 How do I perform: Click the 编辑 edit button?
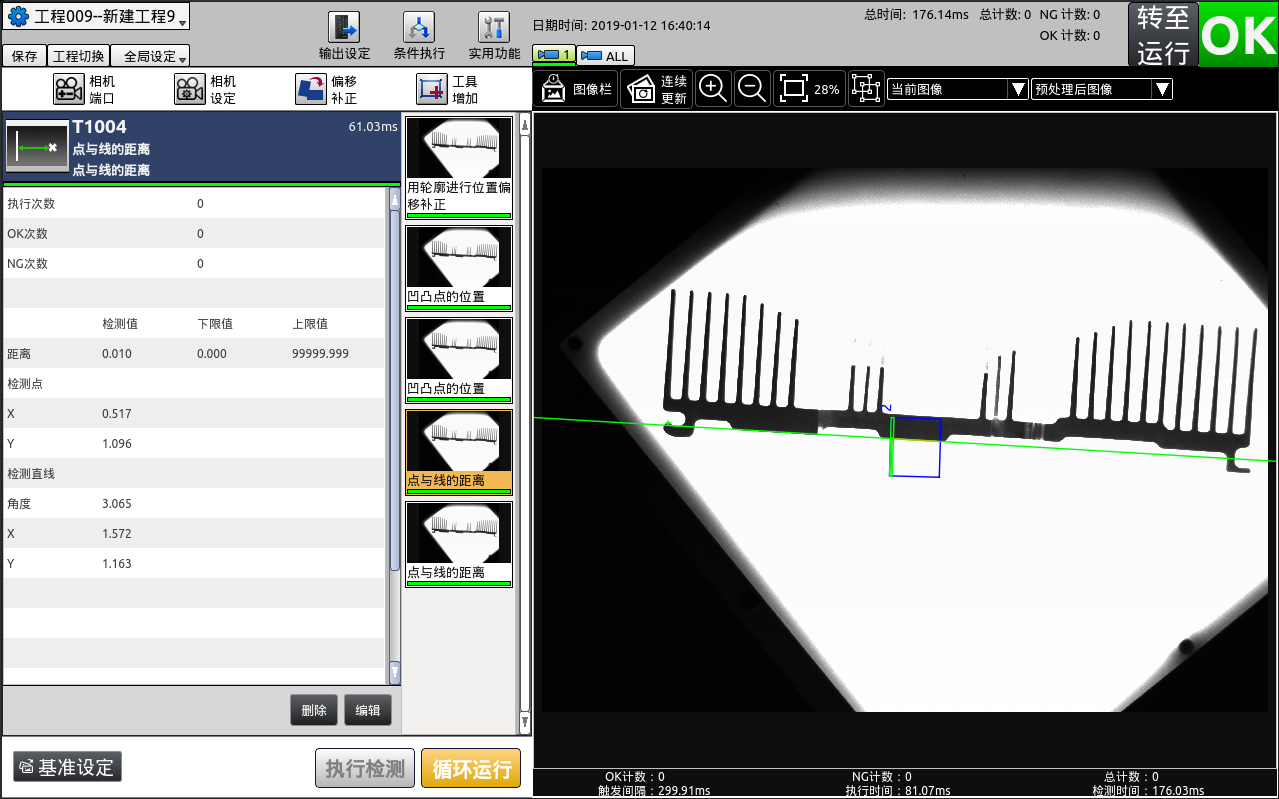pos(368,710)
